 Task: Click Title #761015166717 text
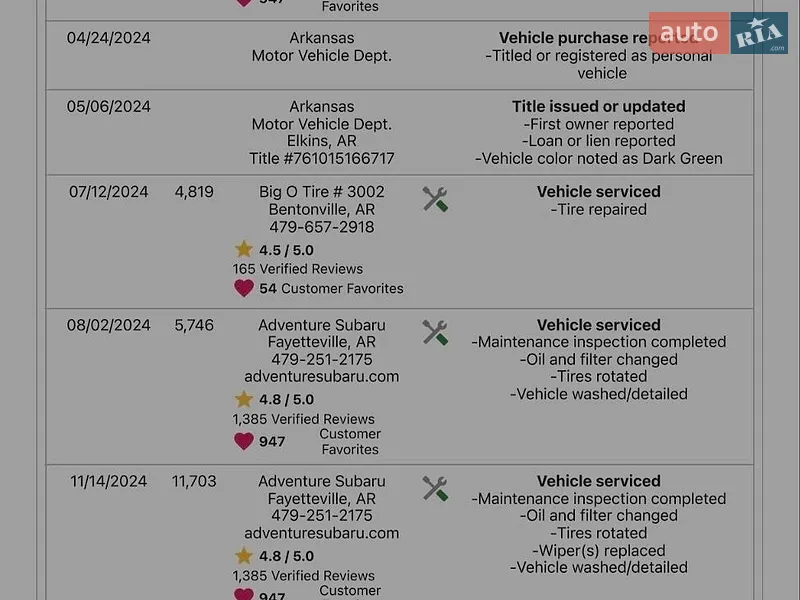pyautogui.click(x=322, y=159)
